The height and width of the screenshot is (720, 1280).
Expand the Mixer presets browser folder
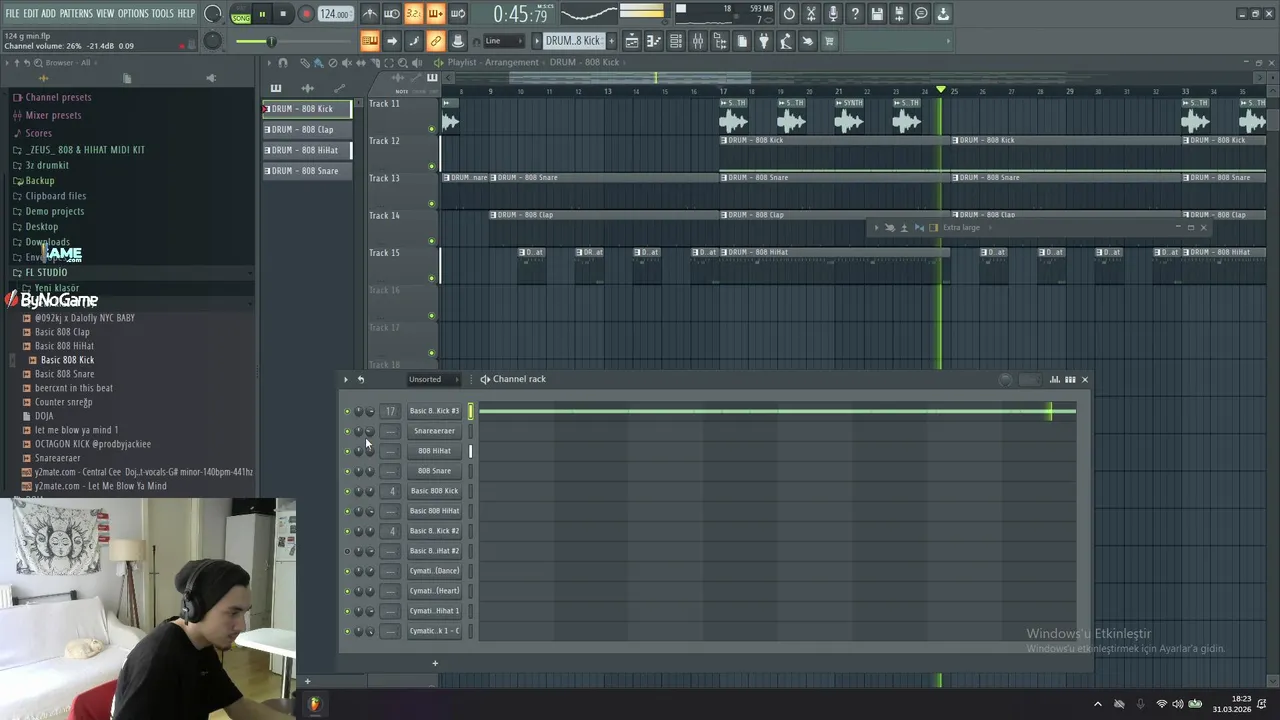[x=53, y=115]
